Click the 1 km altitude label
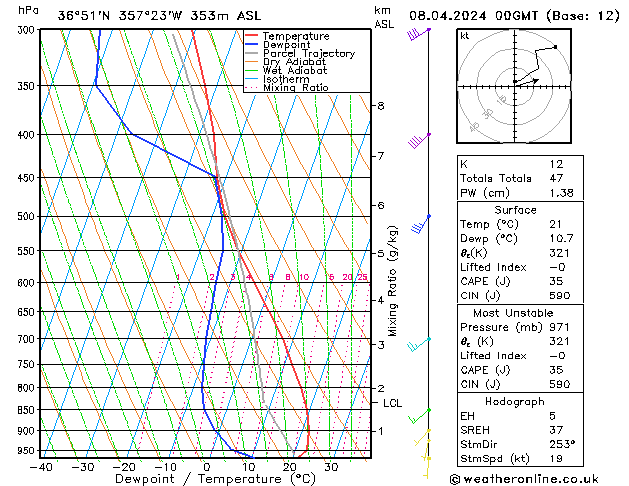This screenshot has height=486, width=629. pos(381,431)
